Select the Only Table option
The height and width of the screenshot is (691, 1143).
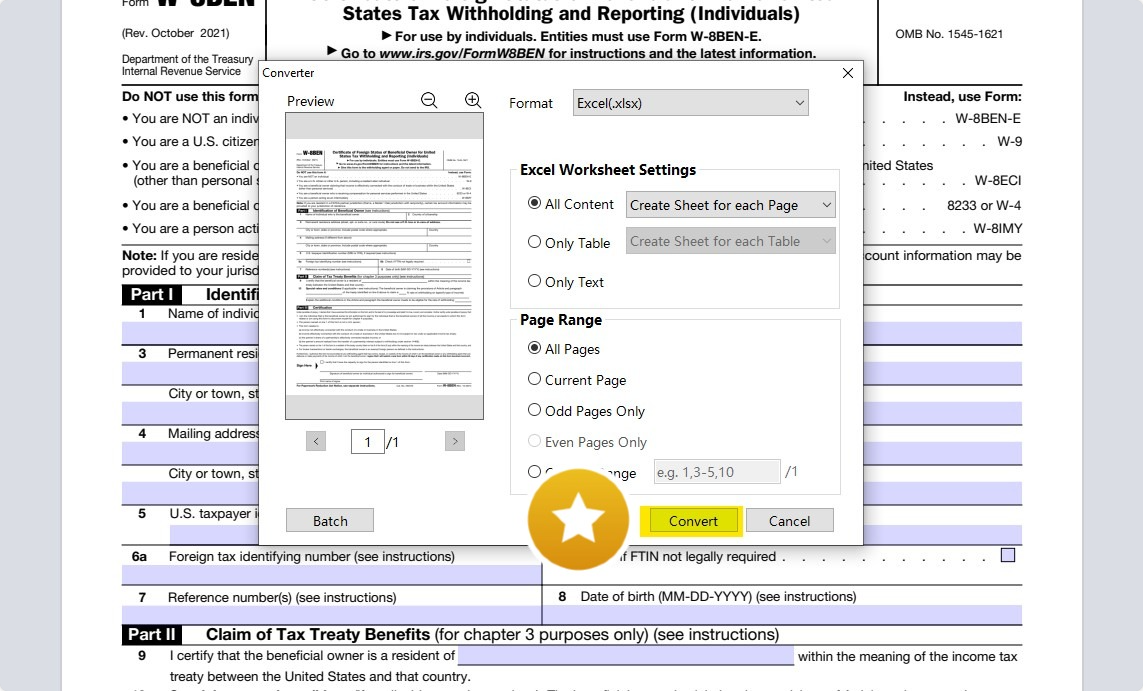[534, 242]
